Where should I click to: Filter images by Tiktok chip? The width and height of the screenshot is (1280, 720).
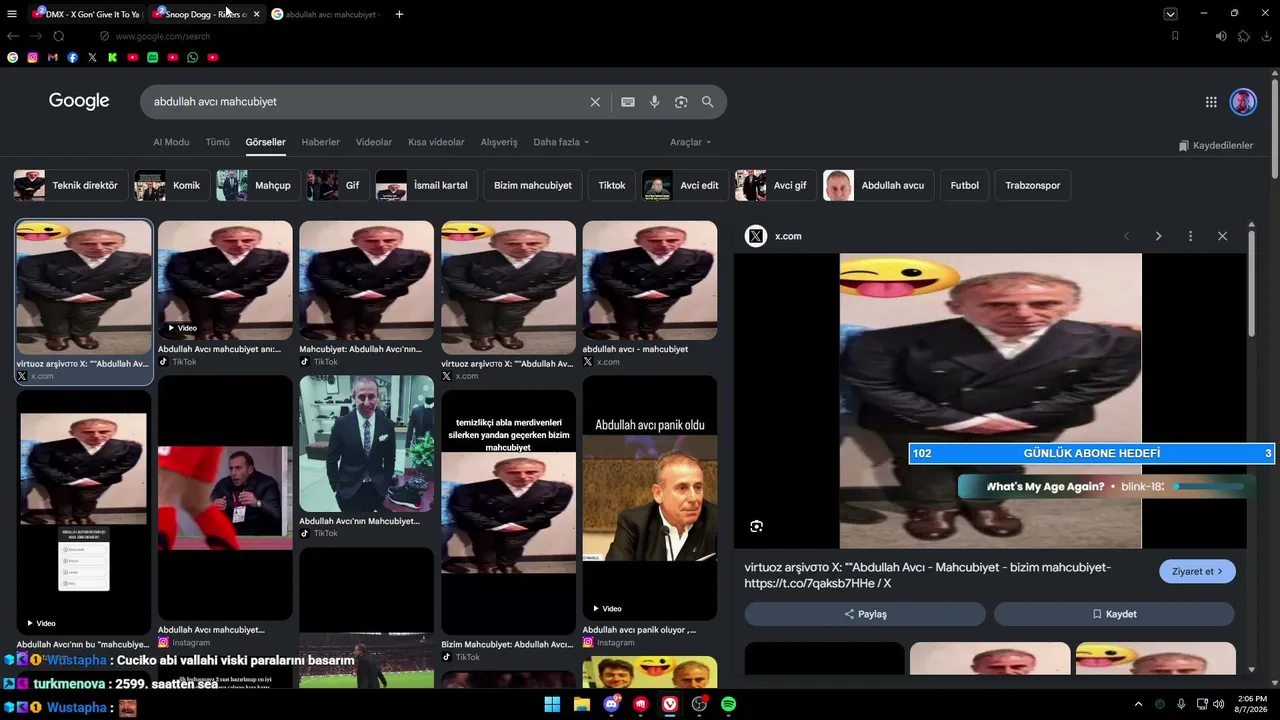(x=612, y=186)
